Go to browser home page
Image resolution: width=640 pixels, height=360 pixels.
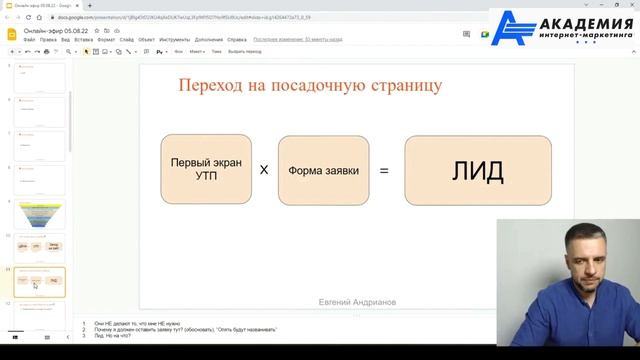click(39, 18)
